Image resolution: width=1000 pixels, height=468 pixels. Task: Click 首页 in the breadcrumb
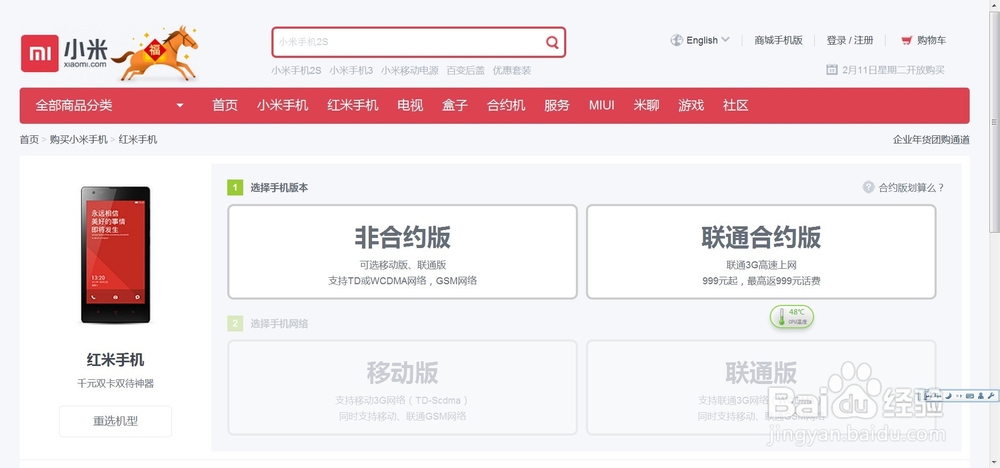(29, 140)
